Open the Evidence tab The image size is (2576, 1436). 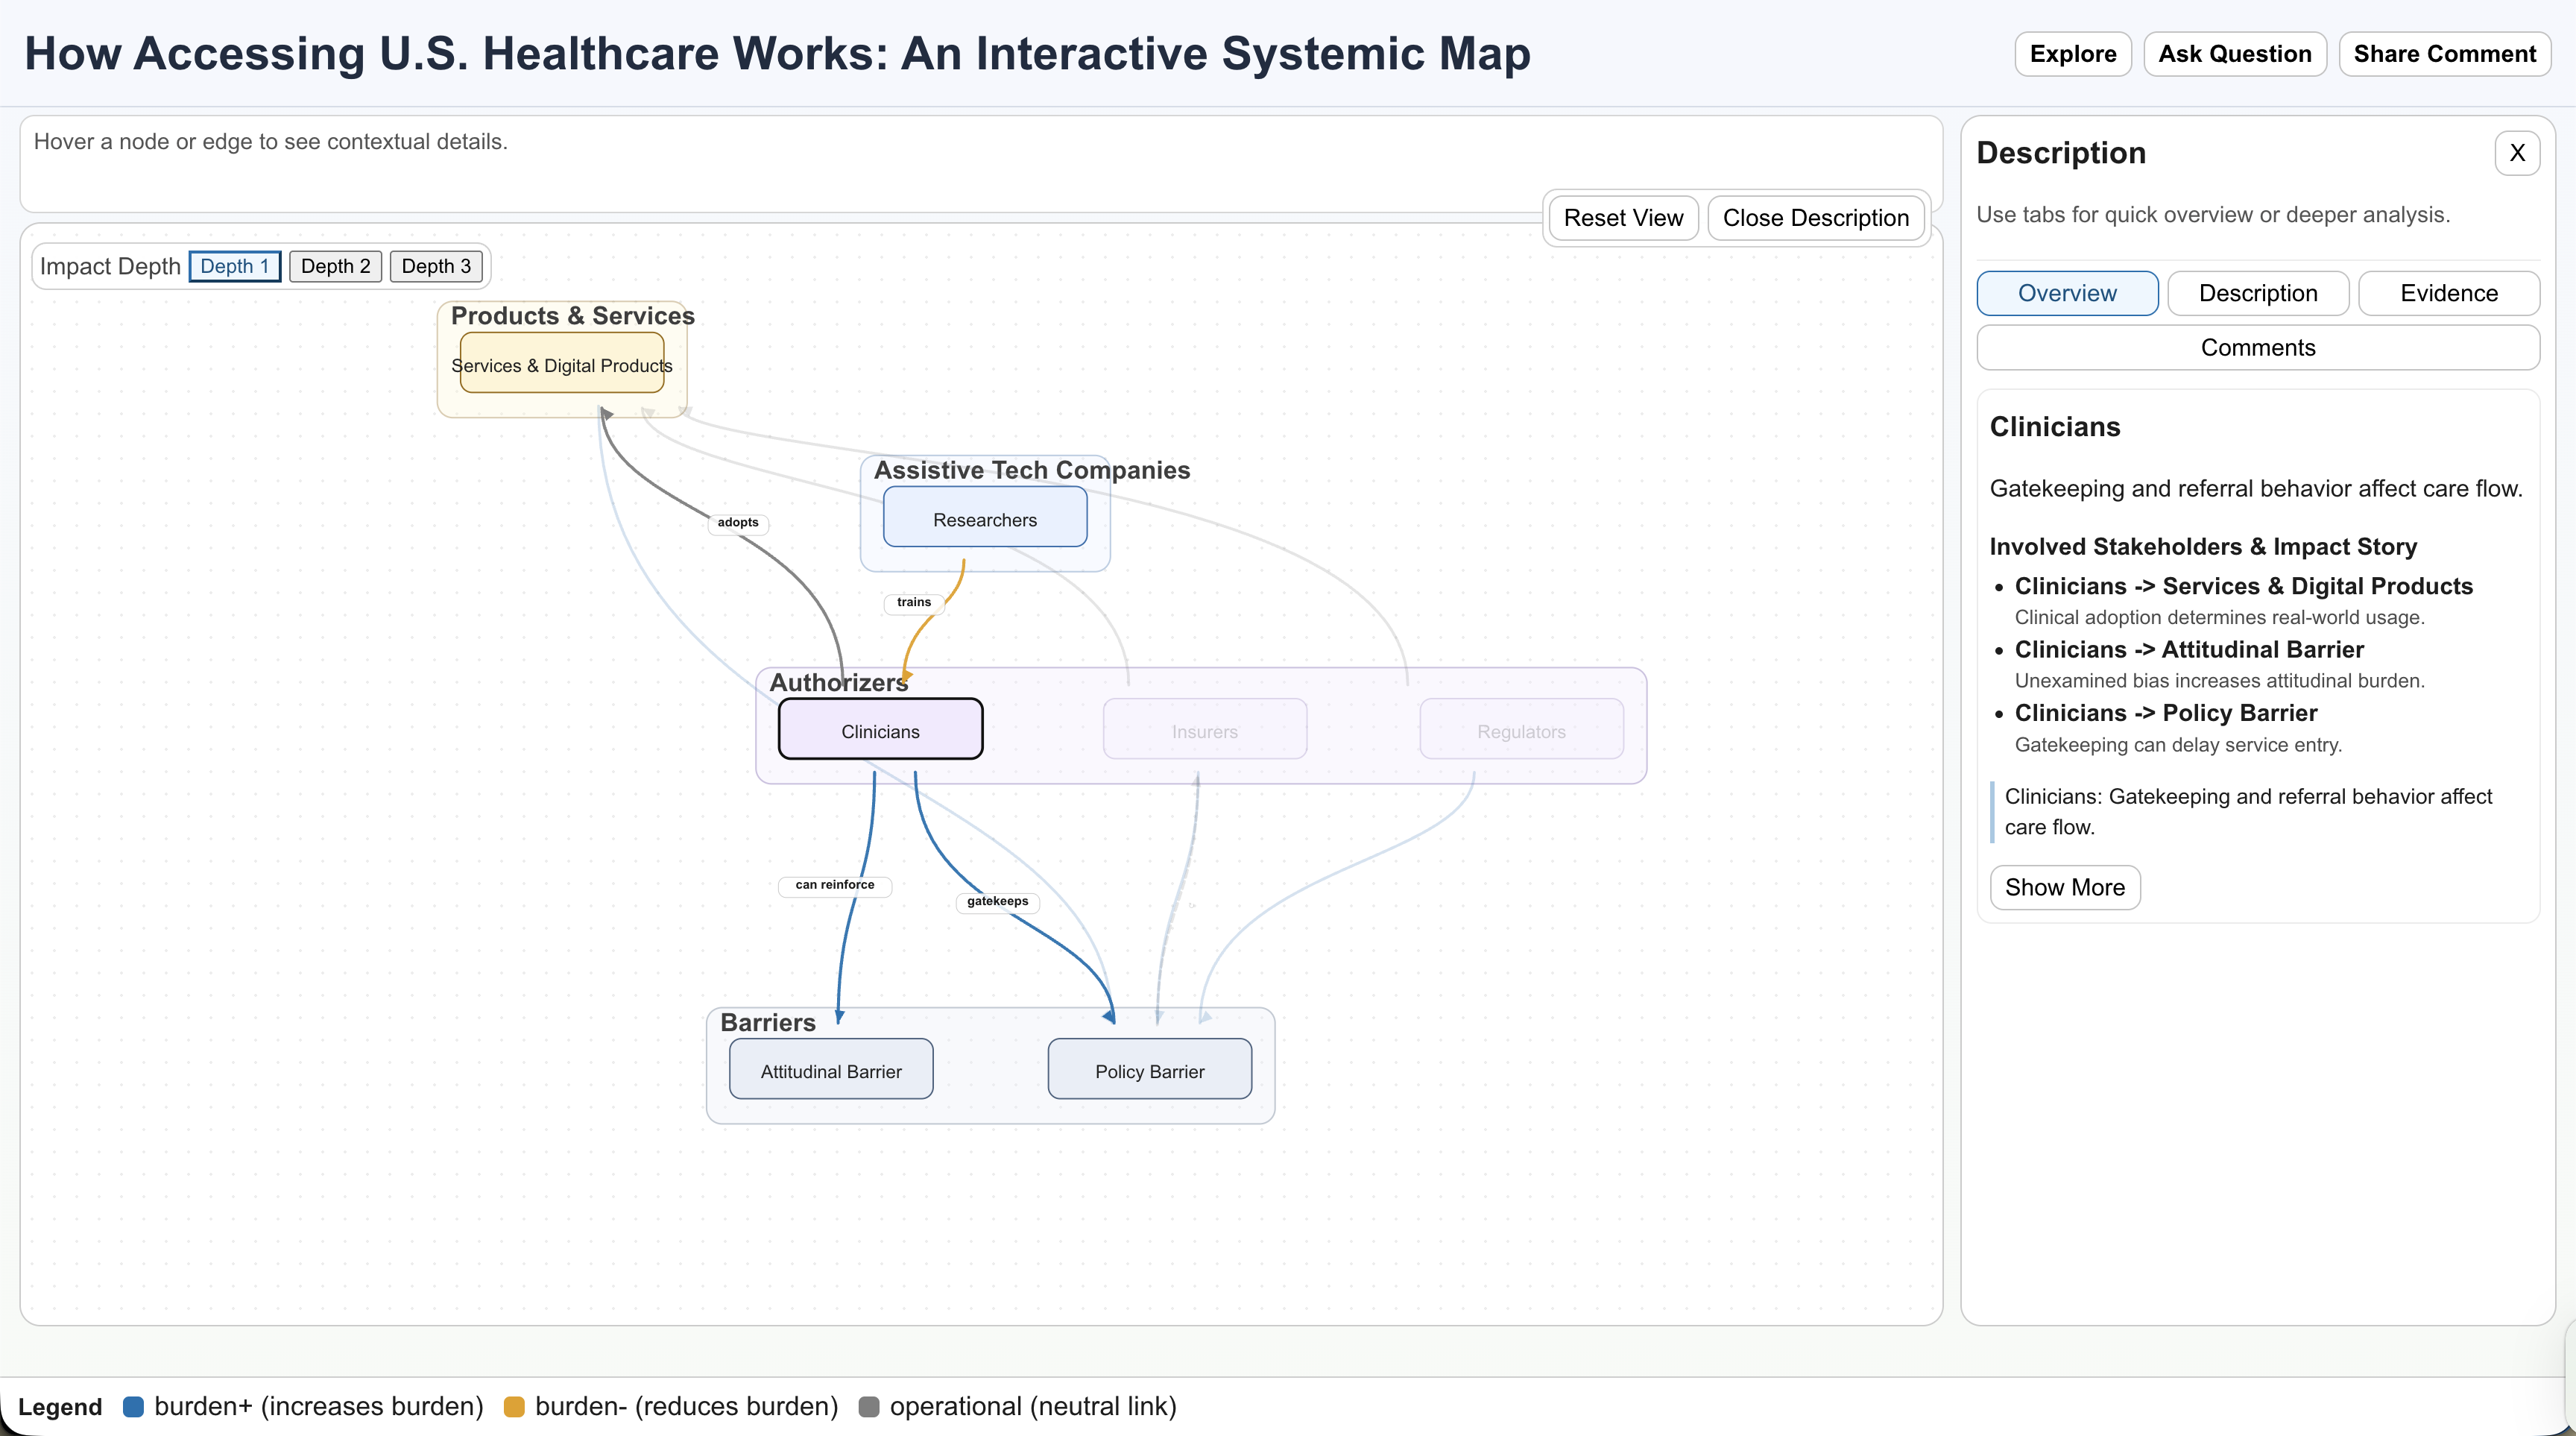coord(2449,293)
